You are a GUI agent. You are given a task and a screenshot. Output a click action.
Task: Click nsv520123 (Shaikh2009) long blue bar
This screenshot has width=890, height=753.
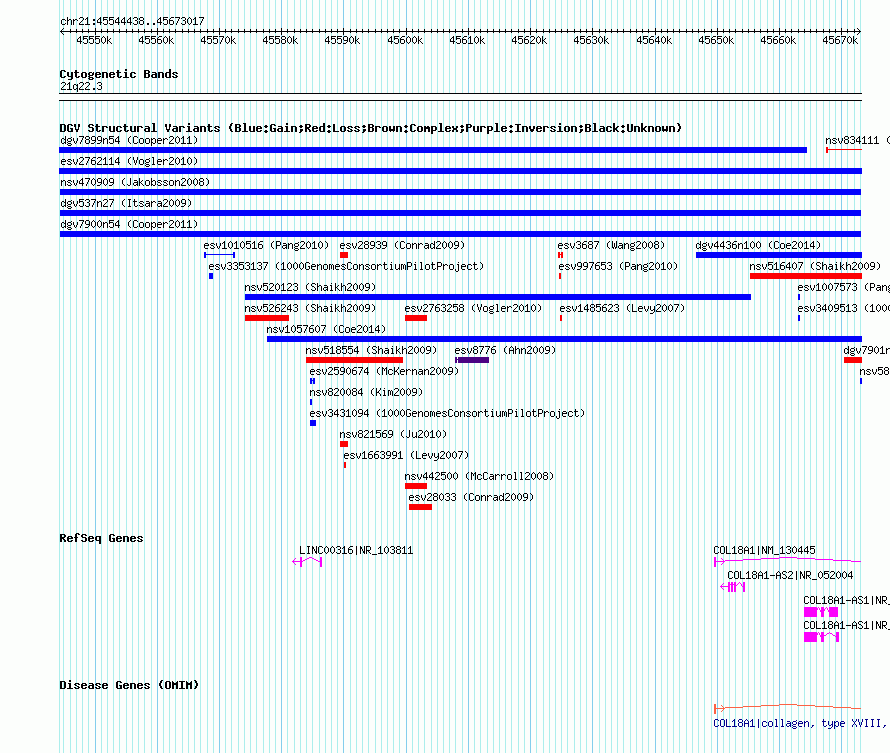pos(498,297)
